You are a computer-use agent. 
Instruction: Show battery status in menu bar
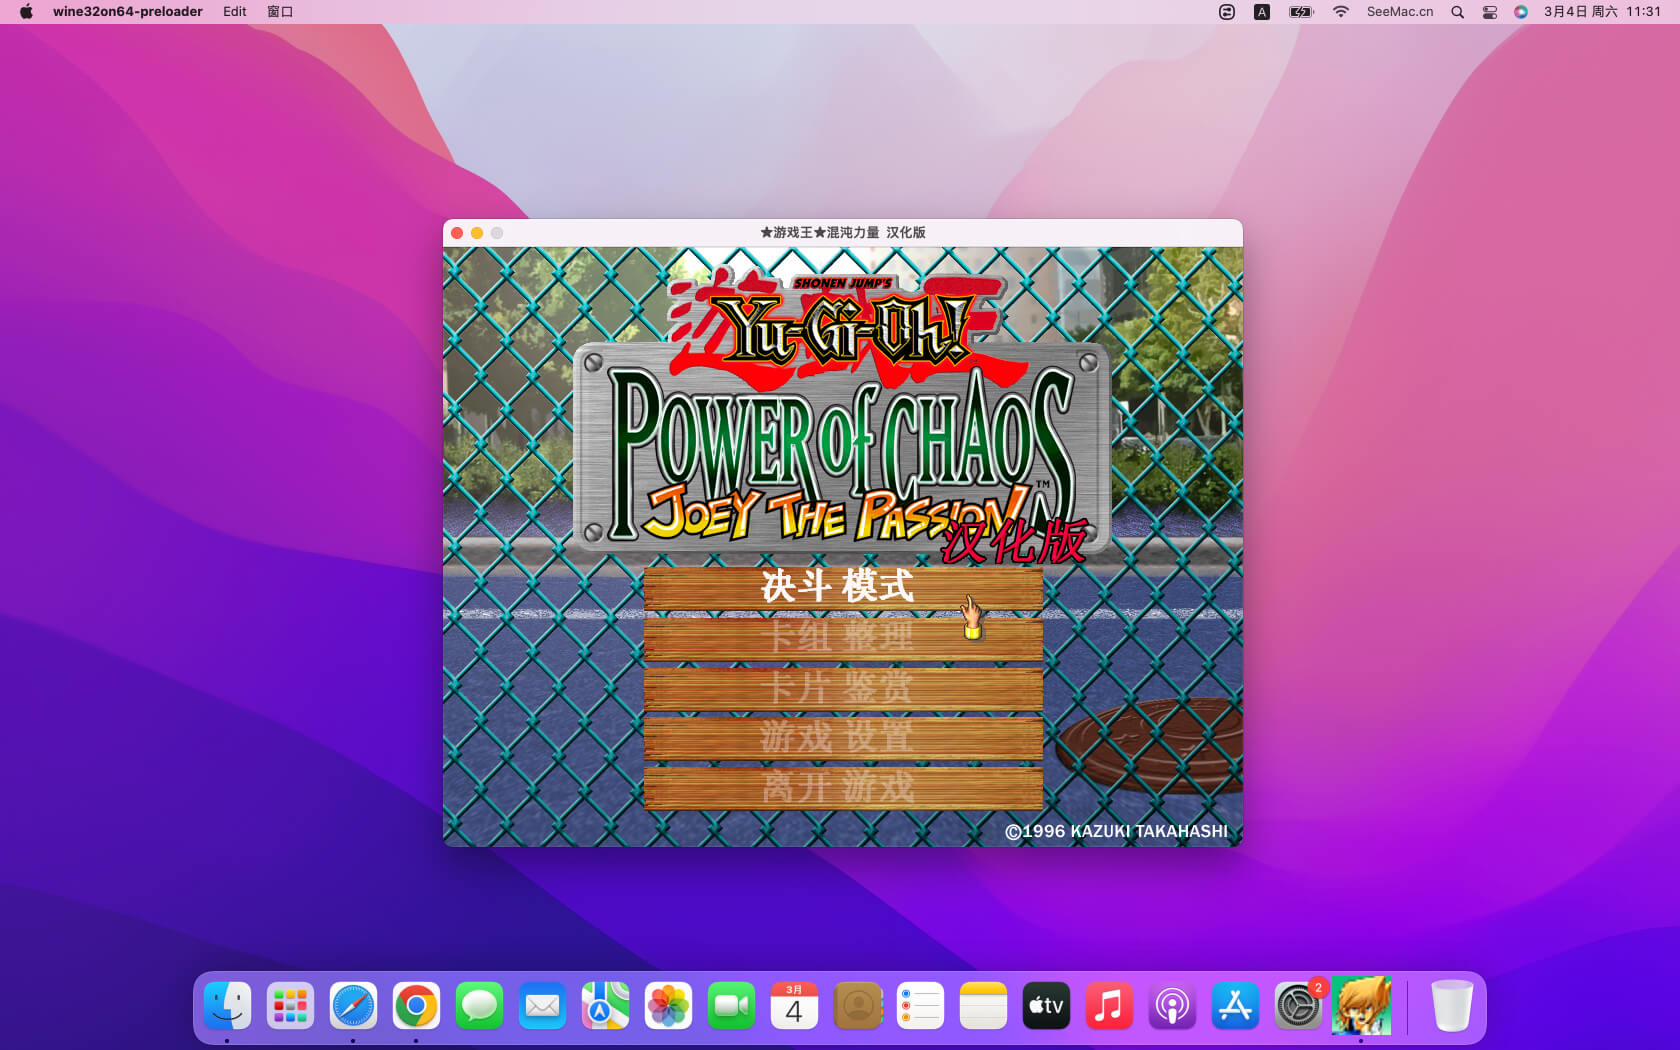(x=1301, y=12)
